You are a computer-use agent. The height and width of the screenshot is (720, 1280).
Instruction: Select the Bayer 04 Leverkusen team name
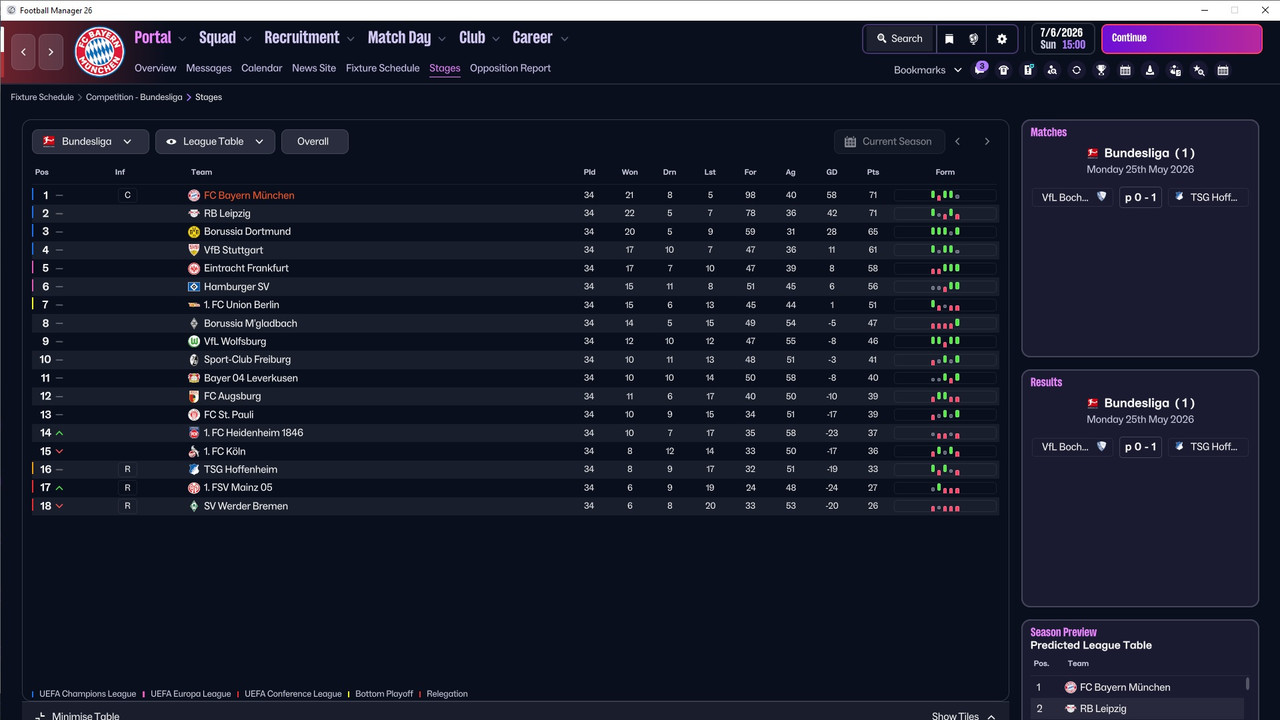point(251,378)
